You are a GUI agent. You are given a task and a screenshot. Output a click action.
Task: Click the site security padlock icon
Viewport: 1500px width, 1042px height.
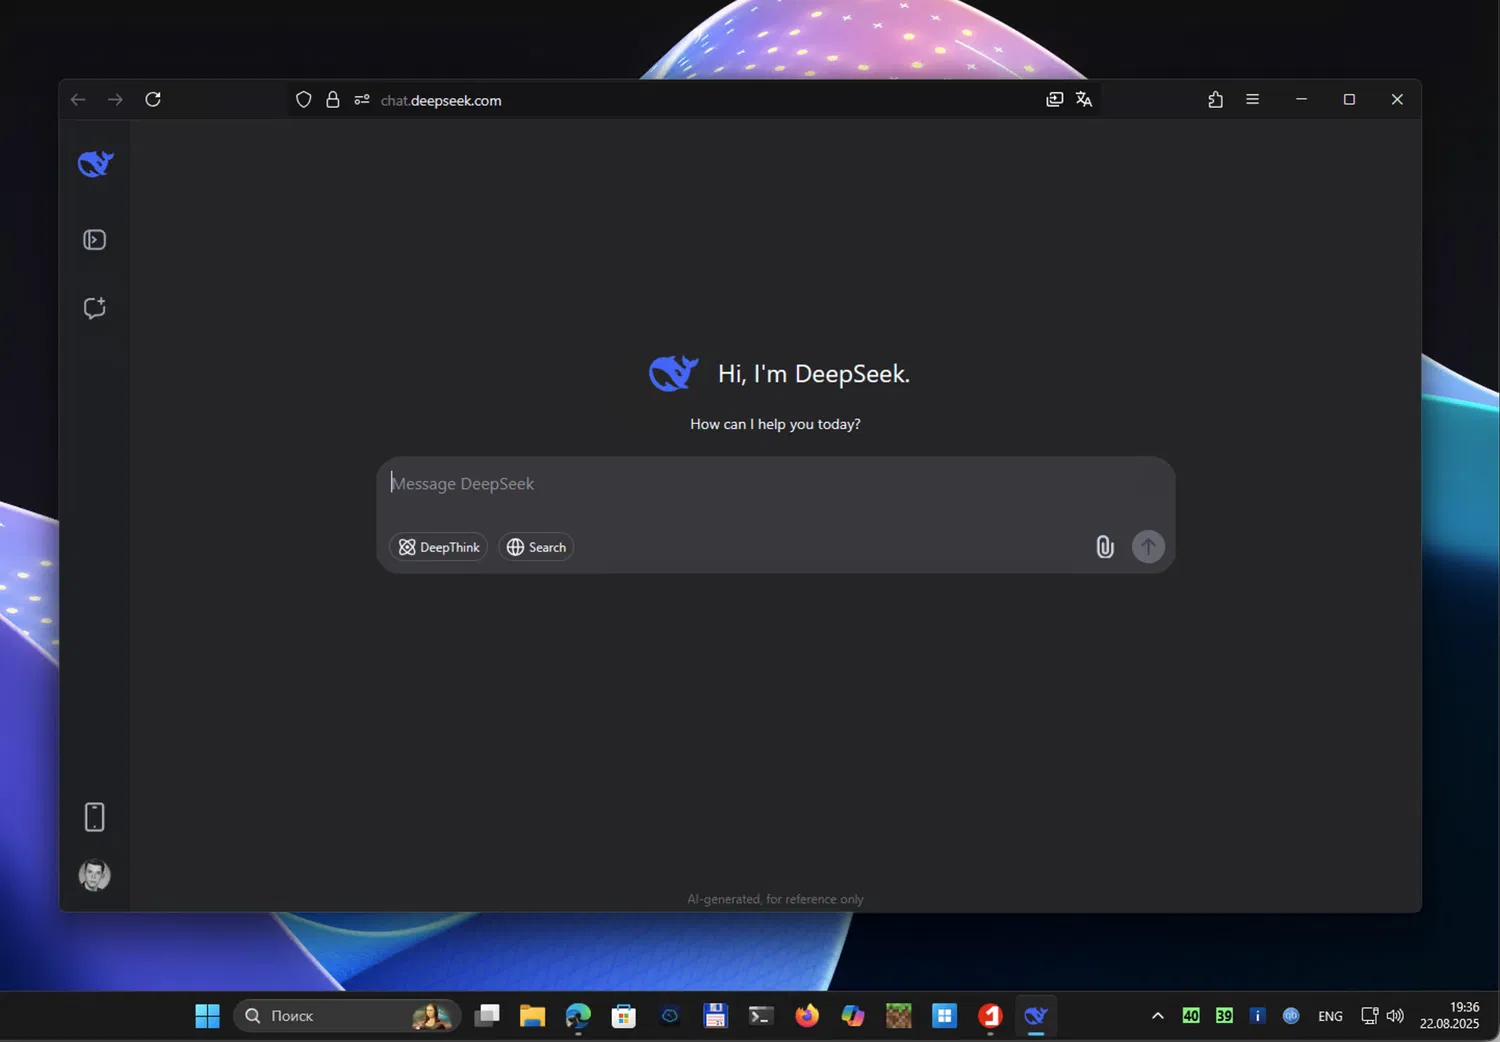[333, 100]
